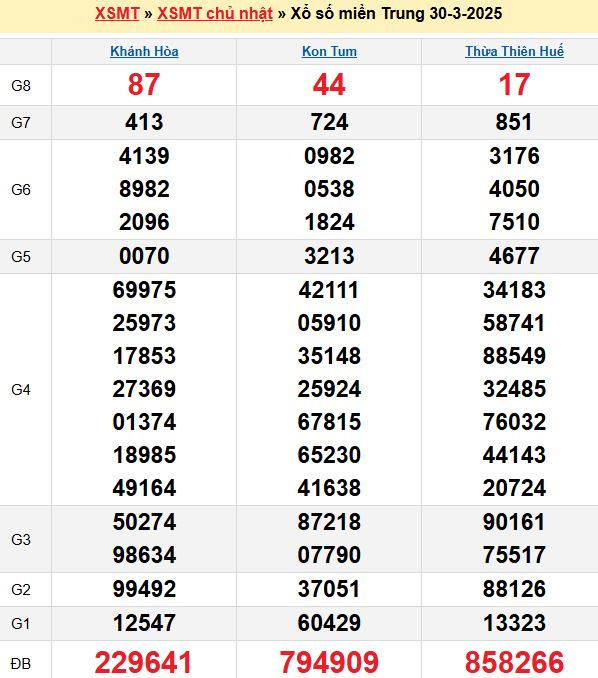The height and width of the screenshot is (678, 598).
Task: Select Kon Tum G8 result 44
Action: click(329, 84)
